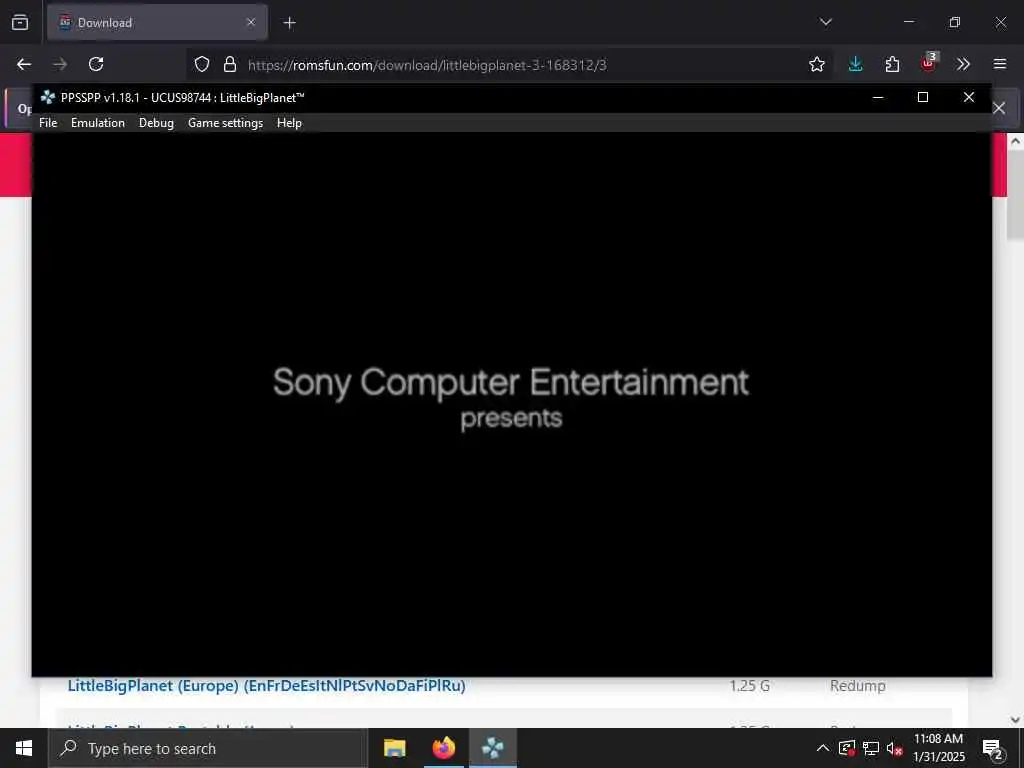Click the Redump label in Europe row
Image resolution: width=1024 pixels, height=768 pixels.
[x=857, y=686]
